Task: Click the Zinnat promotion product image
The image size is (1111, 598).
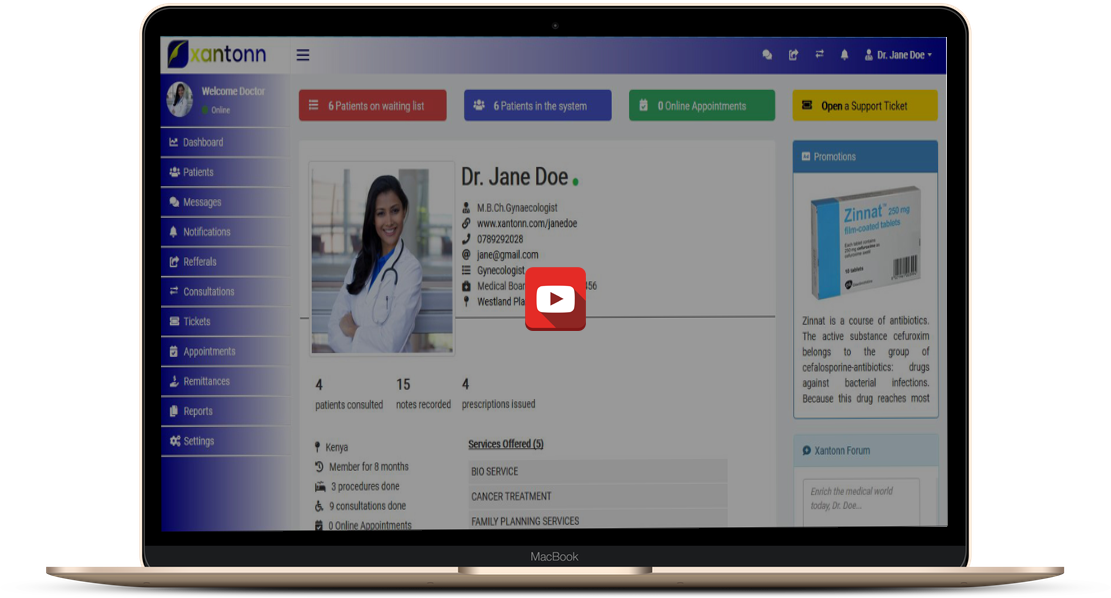Action: pyautogui.click(x=865, y=243)
